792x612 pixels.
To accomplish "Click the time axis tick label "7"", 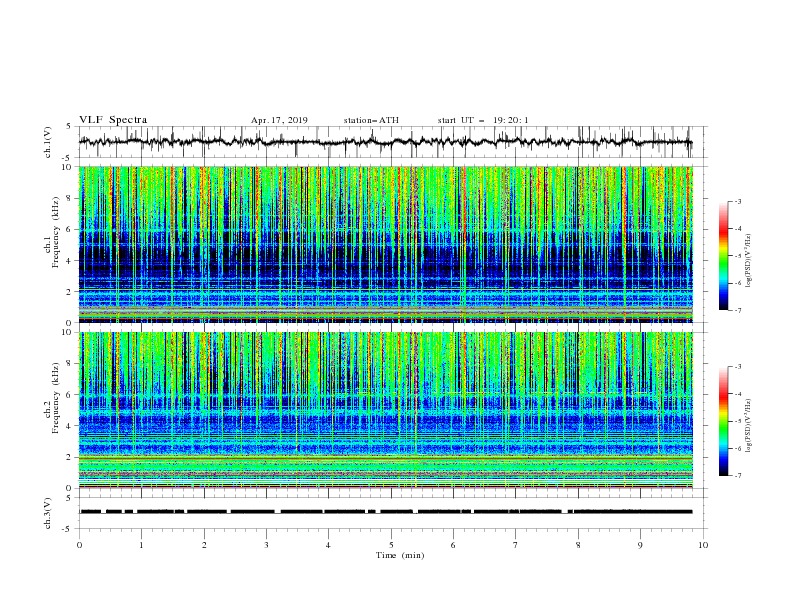I will pyautogui.click(x=516, y=545).
